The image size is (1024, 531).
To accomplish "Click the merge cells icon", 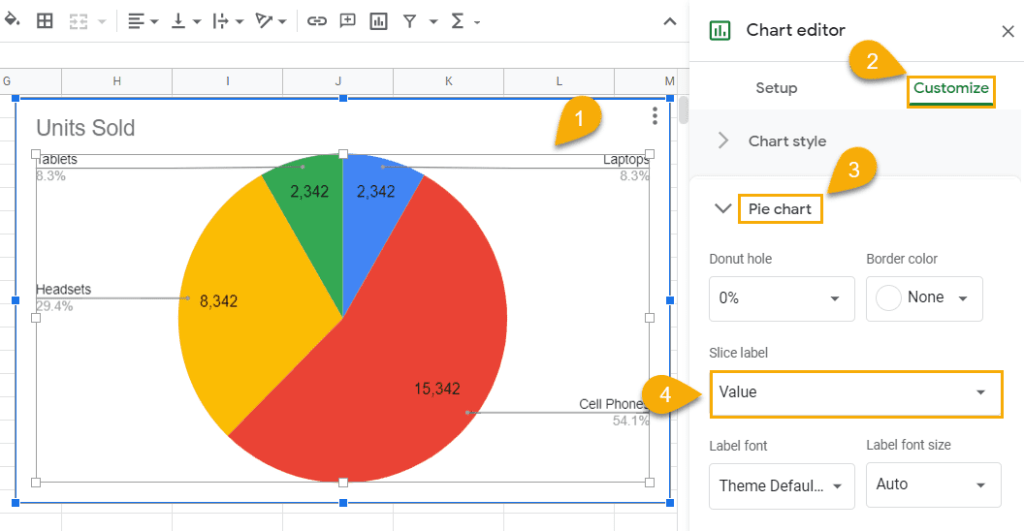I will 78,22.
